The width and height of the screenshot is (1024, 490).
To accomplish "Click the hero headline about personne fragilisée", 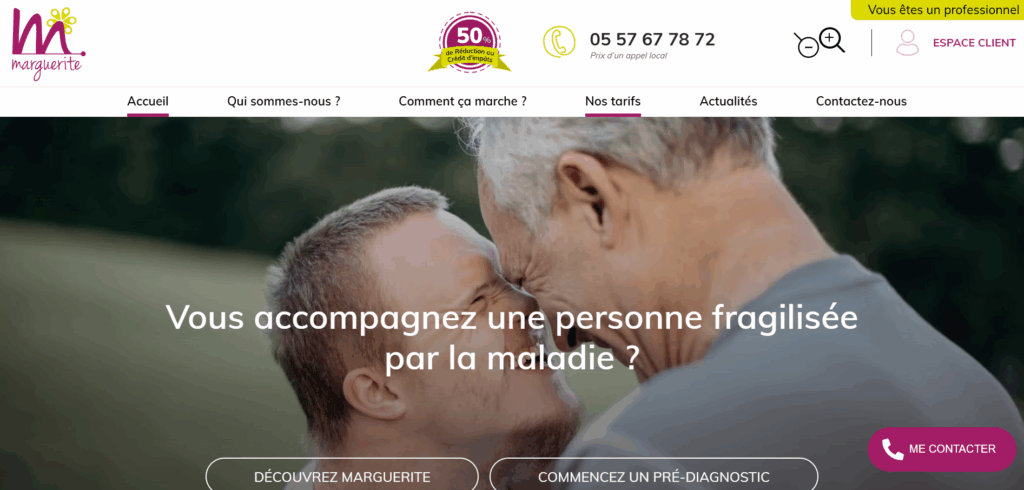I will 511,338.
